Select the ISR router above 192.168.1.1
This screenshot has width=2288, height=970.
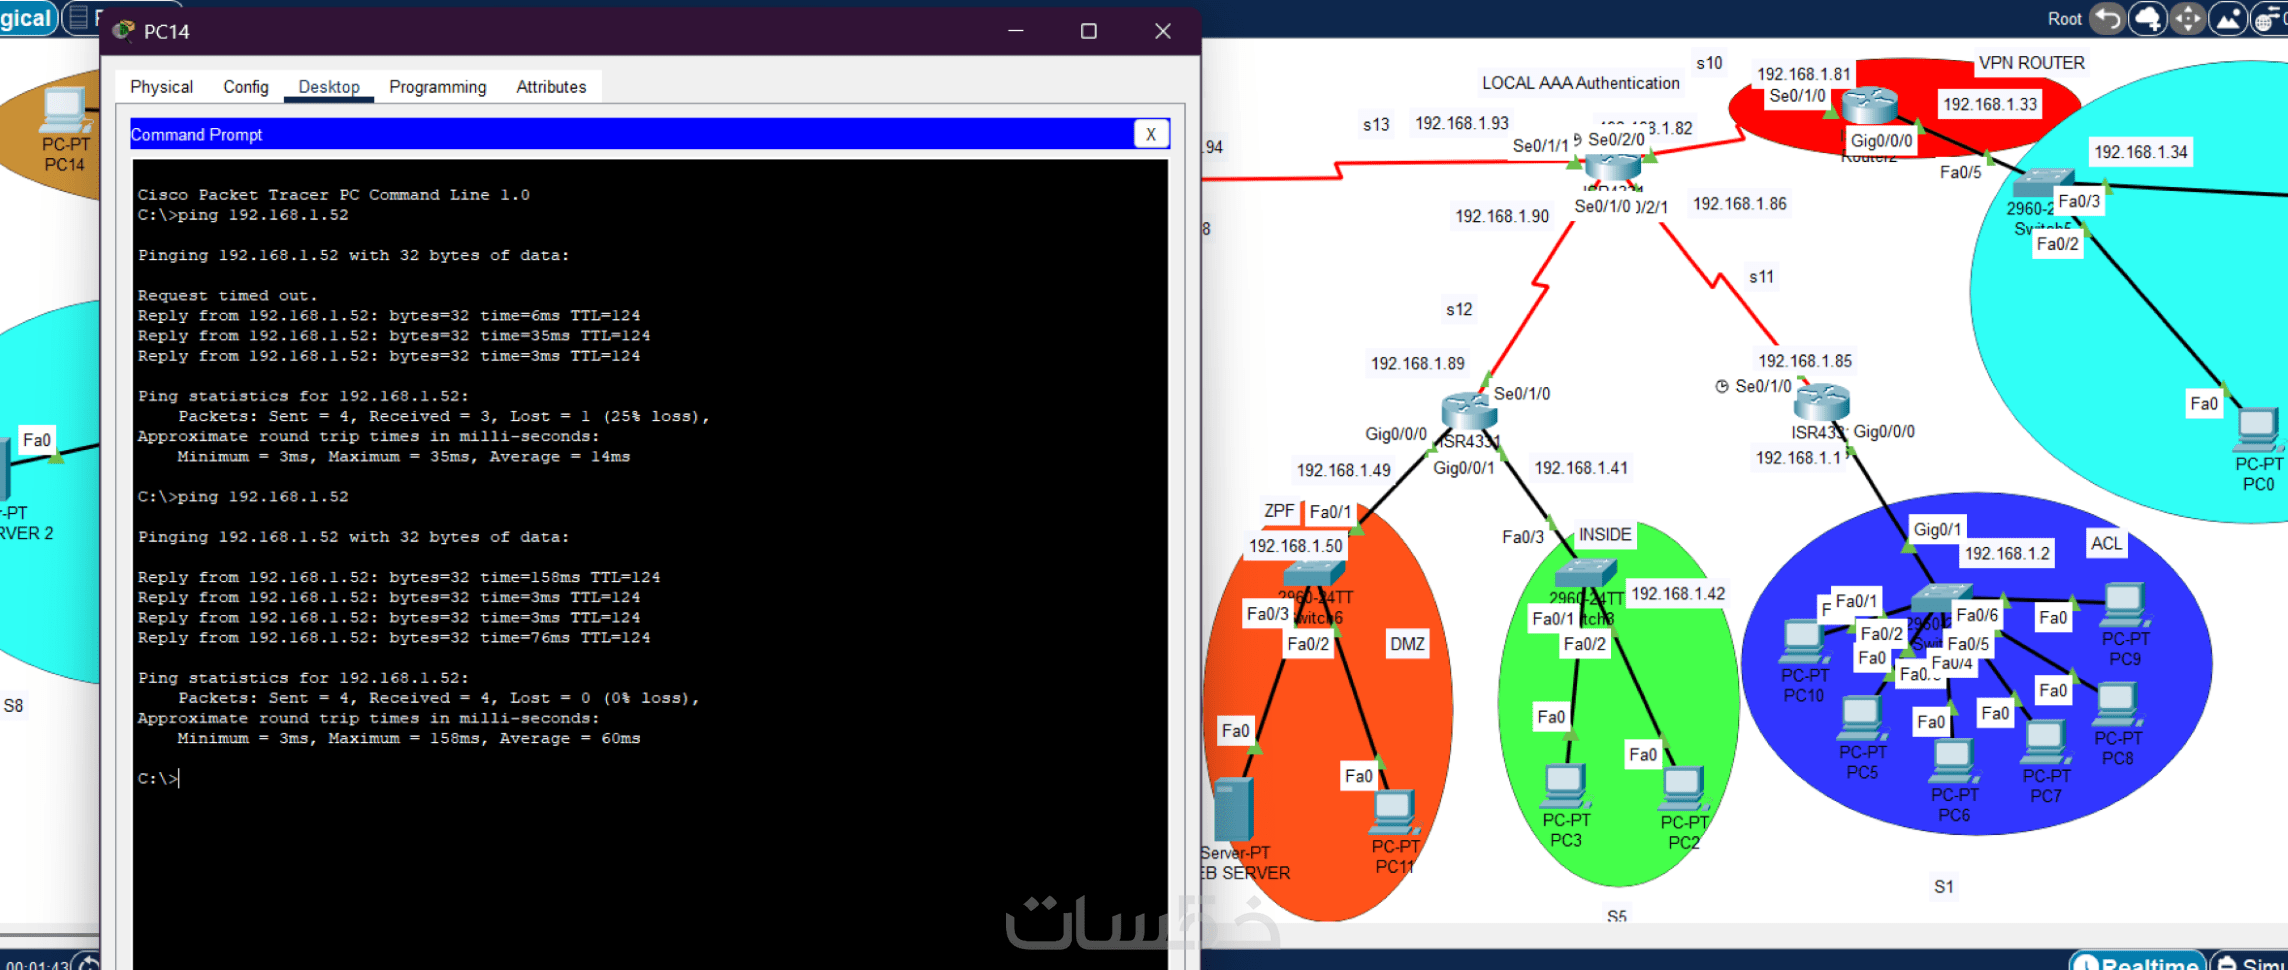(1821, 403)
